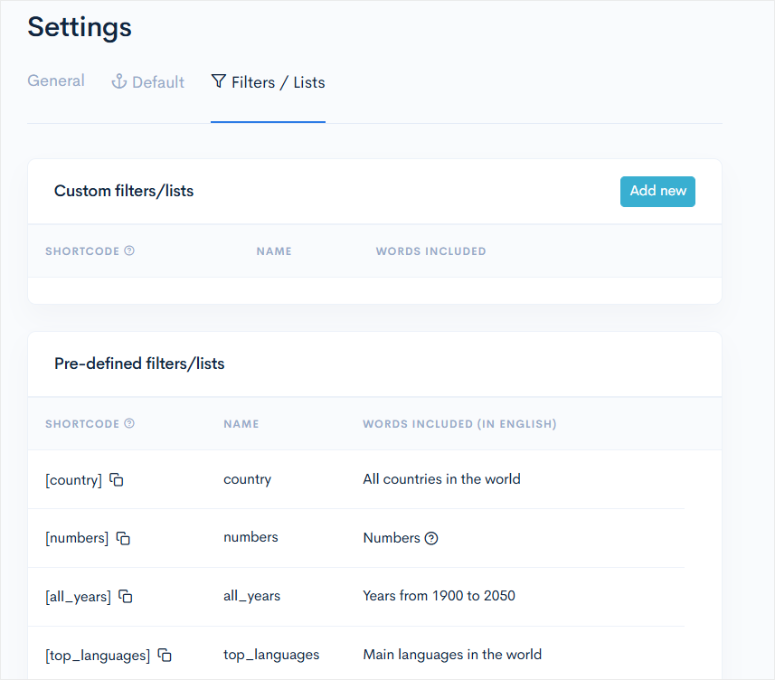Click the Words Included (In English) header
The width and height of the screenshot is (775, 680).
[x=459, y=424]
